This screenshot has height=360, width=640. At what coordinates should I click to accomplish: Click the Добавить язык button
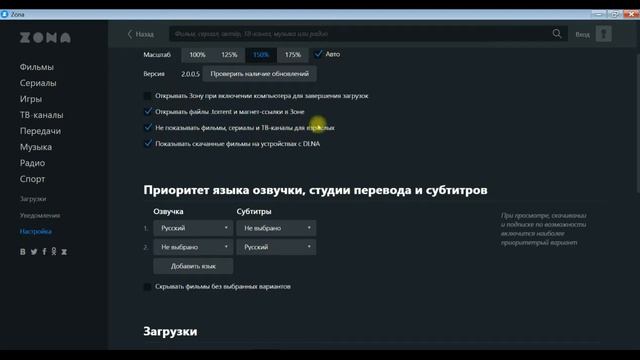pyautogui.click(x=193, y=266)
